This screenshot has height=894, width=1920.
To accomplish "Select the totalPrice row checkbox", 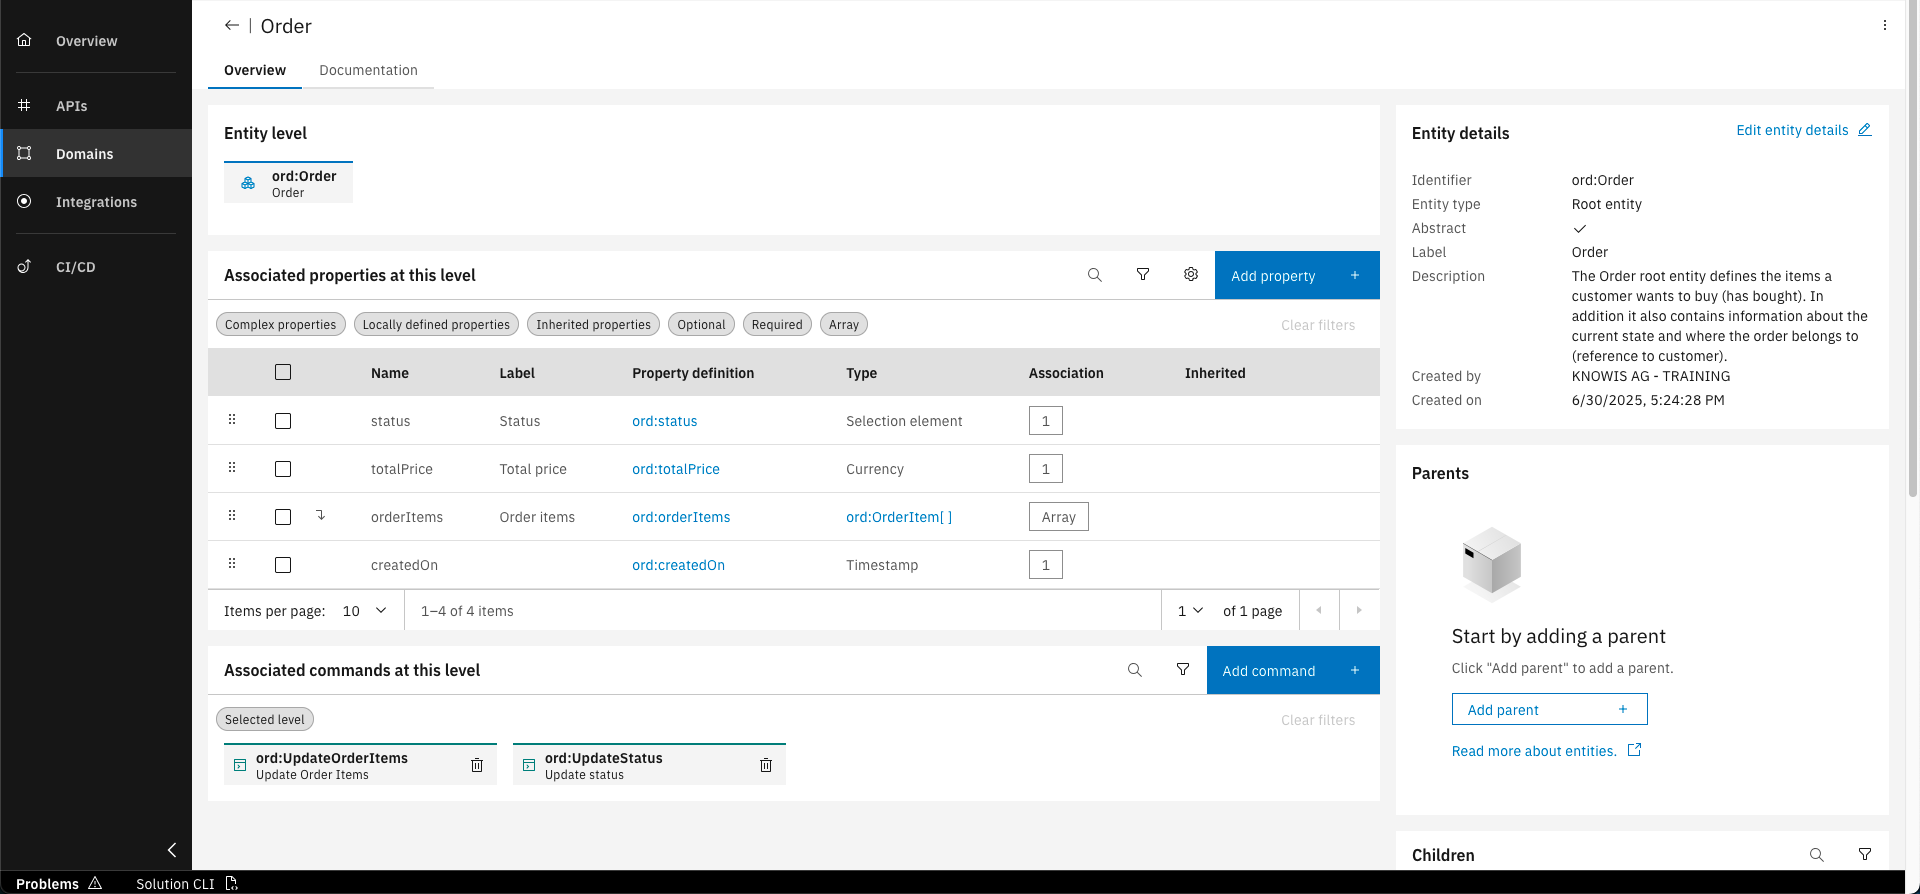I will [283, 469].
